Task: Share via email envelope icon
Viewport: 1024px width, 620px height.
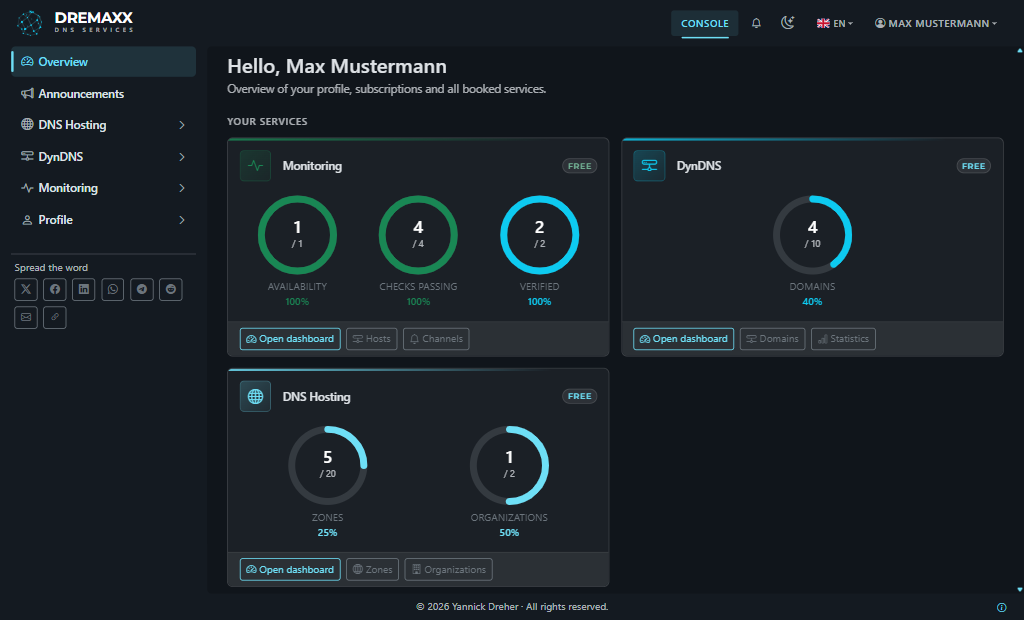Action: tap(26, 318)
